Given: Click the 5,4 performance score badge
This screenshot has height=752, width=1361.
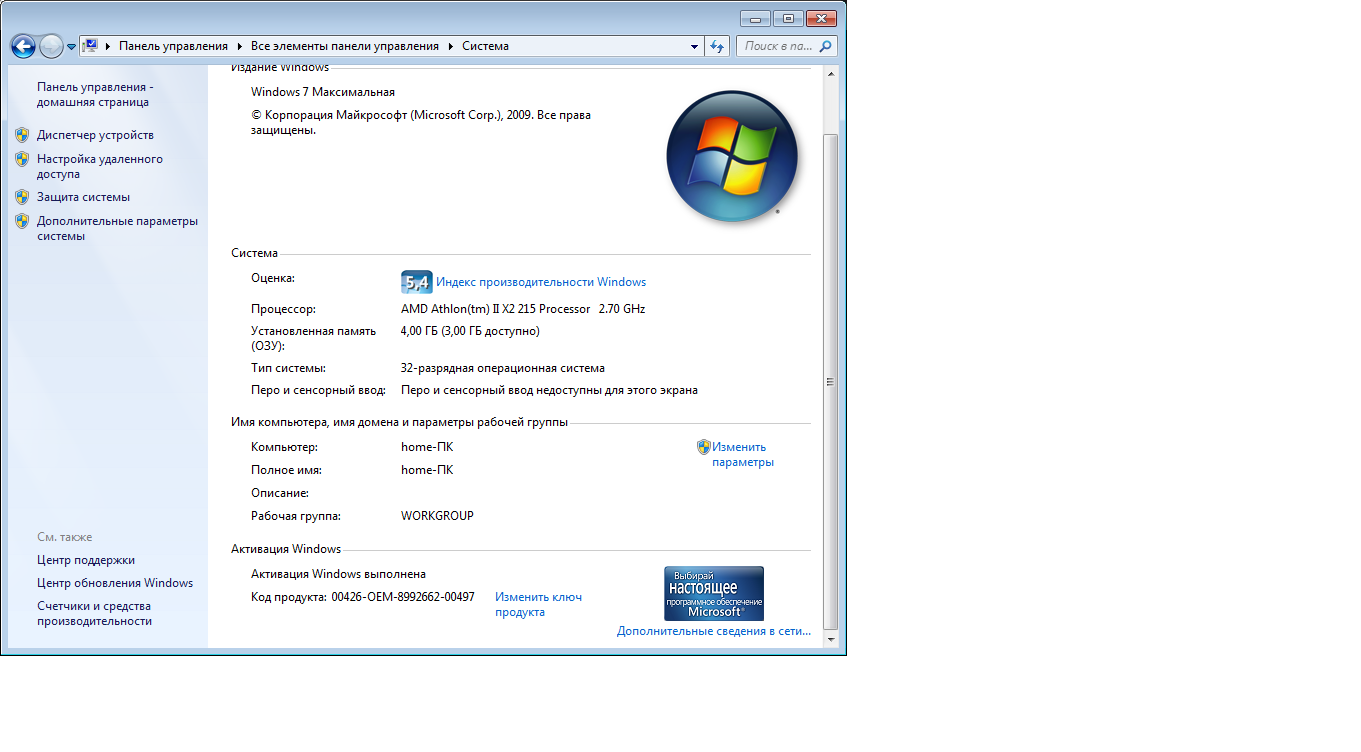Looking at the screenshot, I should click(x=416, y=282).
